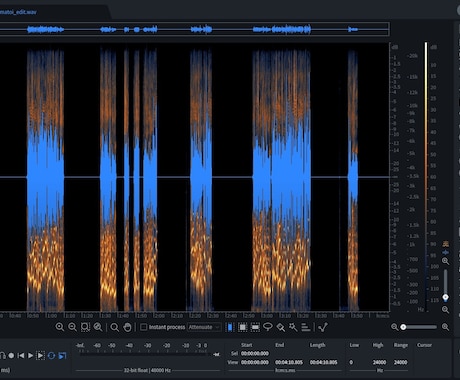The image size is (460, 380).
Task: Enable the Instant process checkbox
Action: tap(143, 327)
